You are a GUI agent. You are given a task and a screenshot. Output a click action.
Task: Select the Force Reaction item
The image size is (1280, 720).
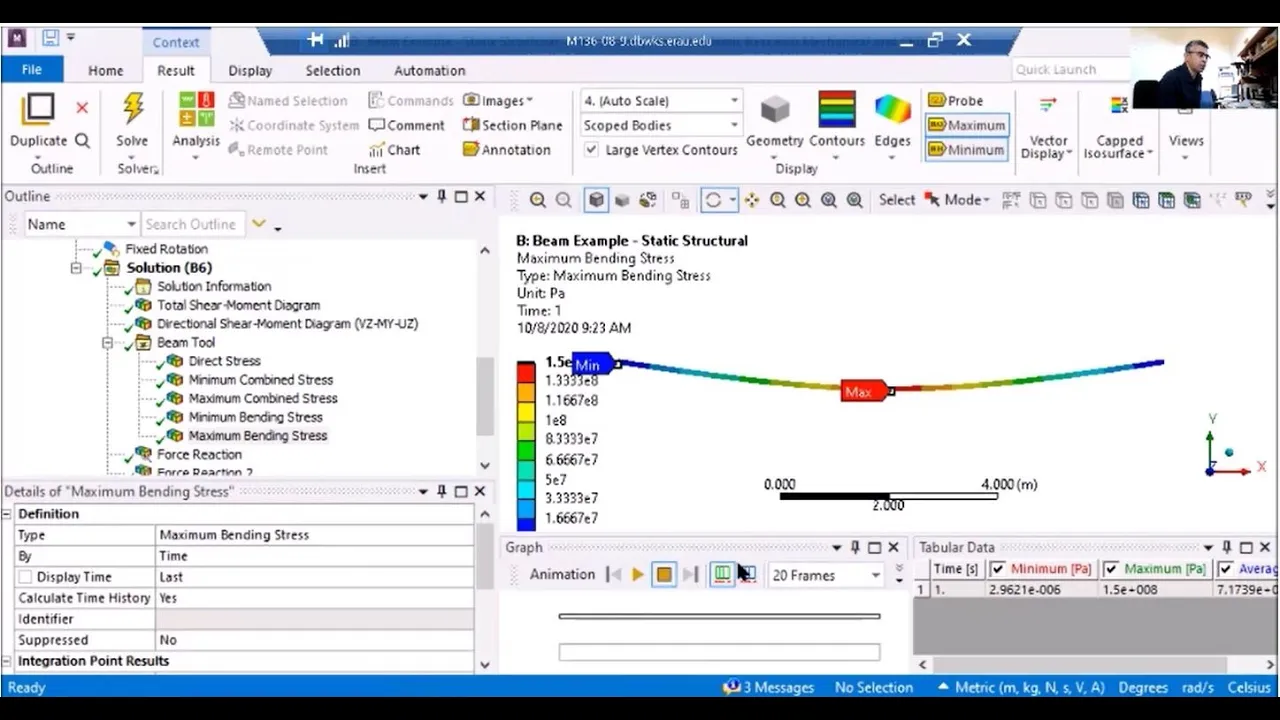click(198, 454)
